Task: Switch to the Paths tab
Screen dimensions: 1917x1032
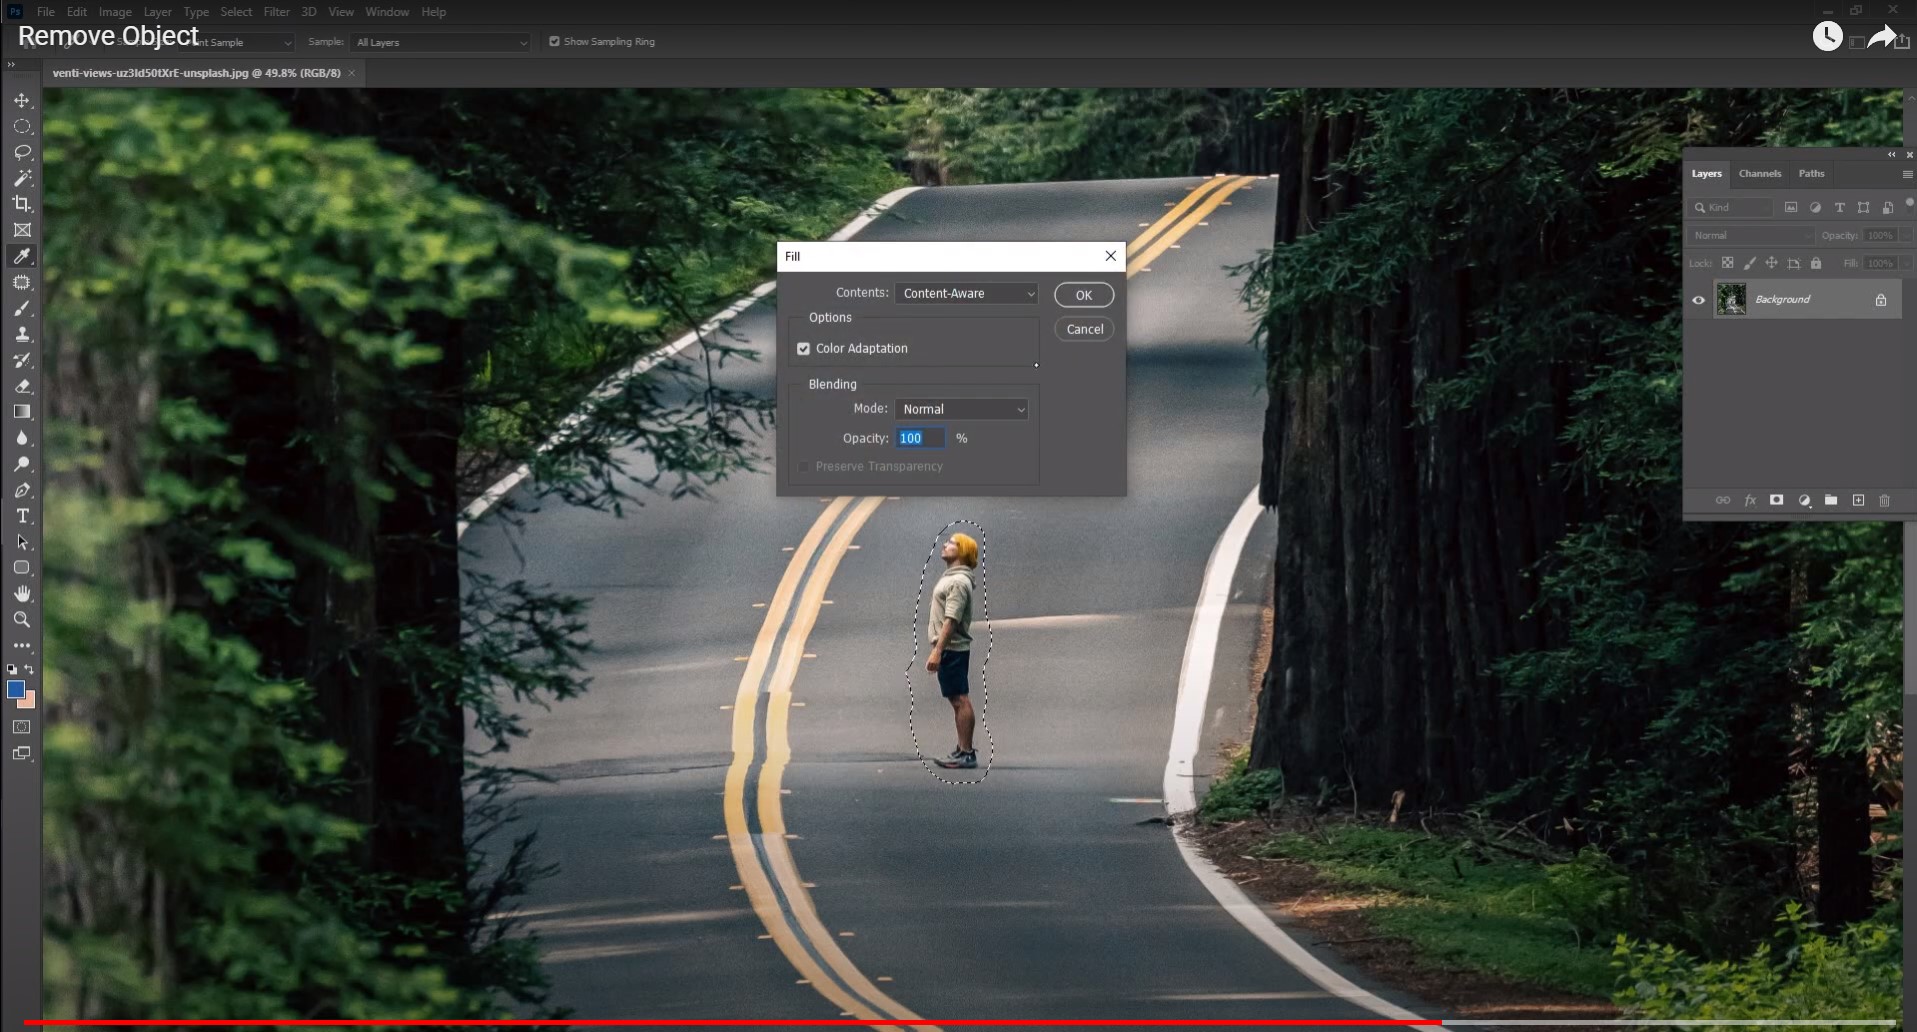Action: (1811, 174)
